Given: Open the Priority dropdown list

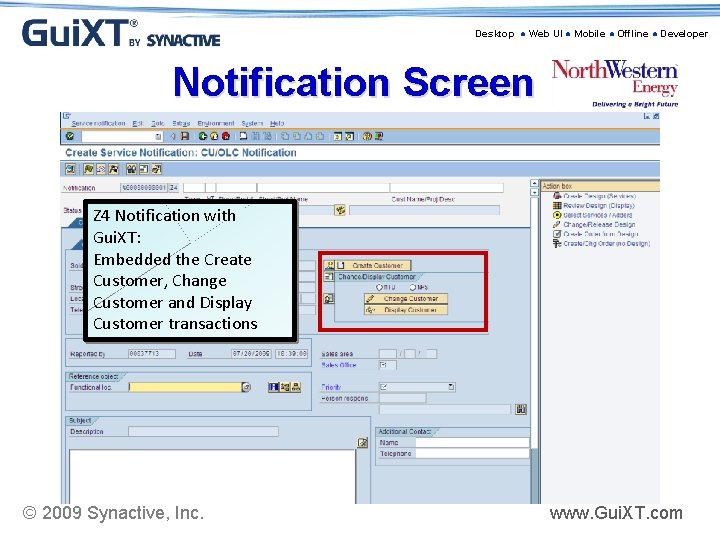Looking at the screenshot, I should (451, 387).
